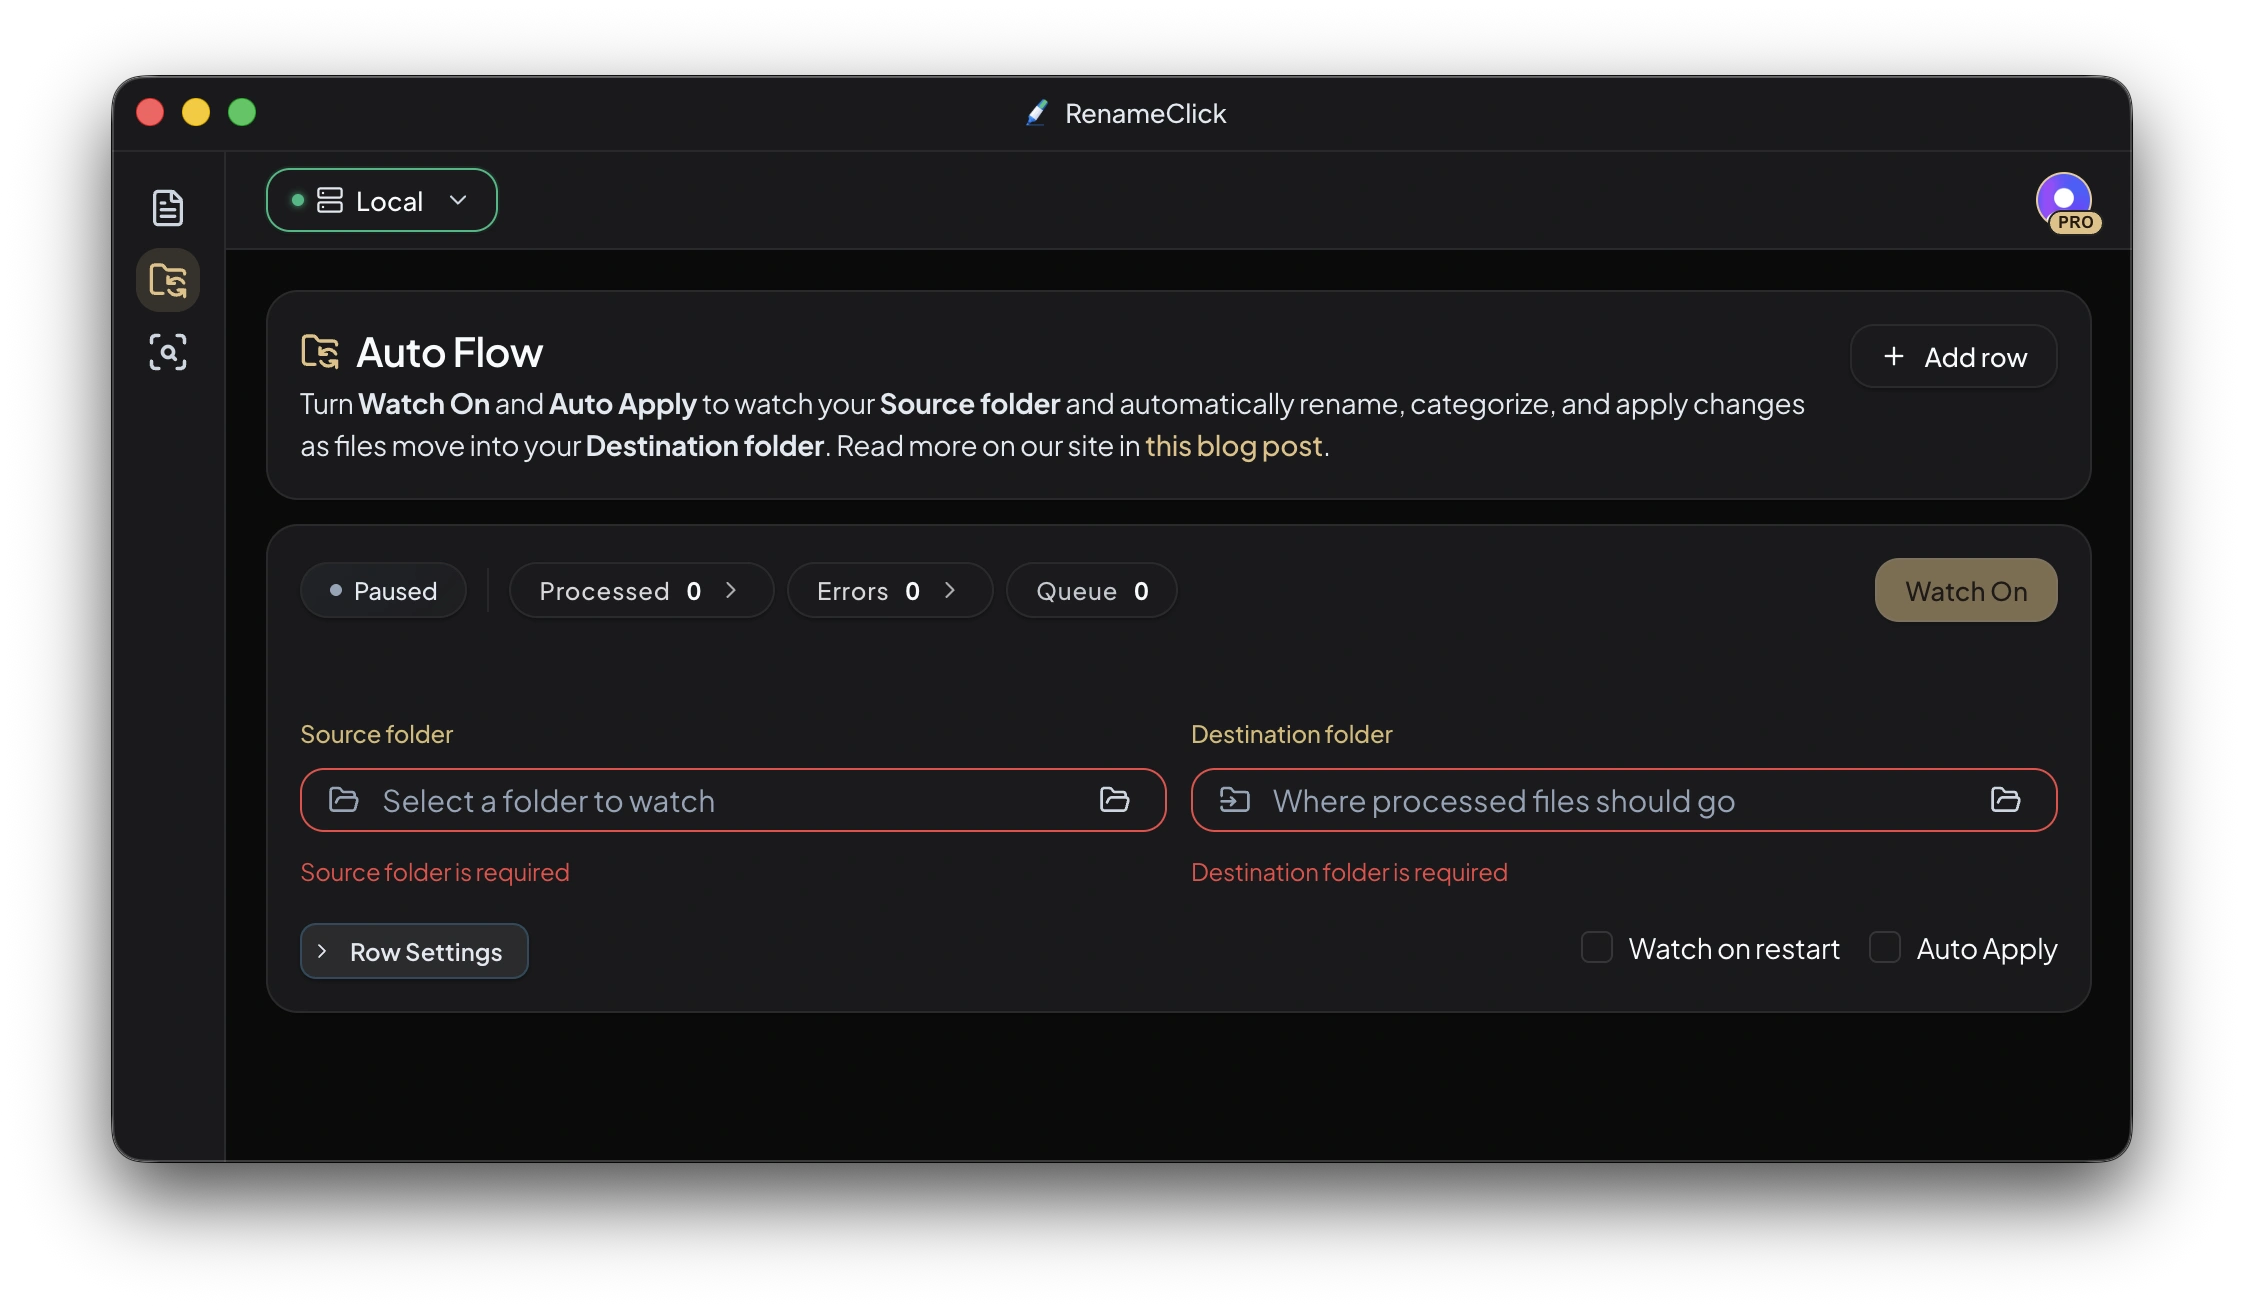Viewport: 2244px width, 1310px height.
Task: Select the Auto Flow folder-sync sidebar icon
Action: (167, 280)
